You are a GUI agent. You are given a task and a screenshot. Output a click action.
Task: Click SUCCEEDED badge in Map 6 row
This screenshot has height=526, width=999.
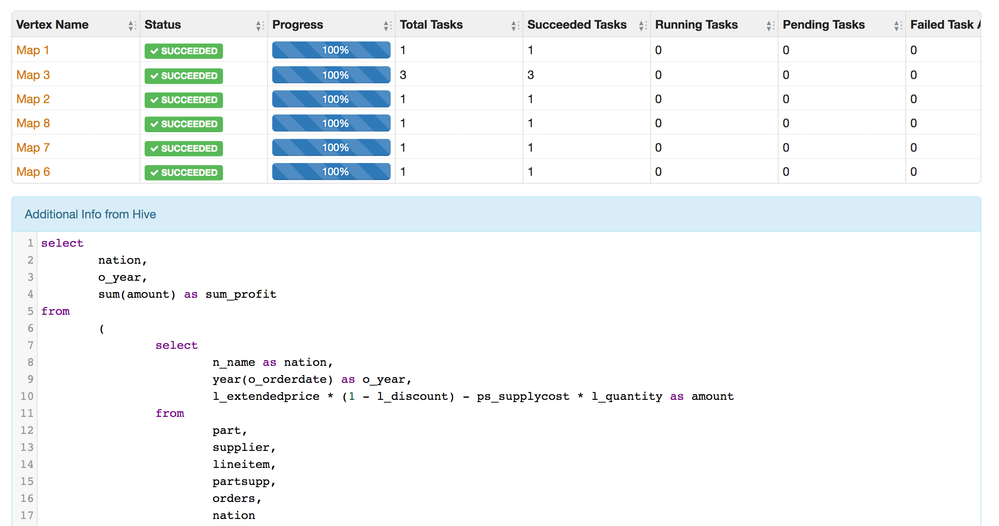[x=183, y=172]
